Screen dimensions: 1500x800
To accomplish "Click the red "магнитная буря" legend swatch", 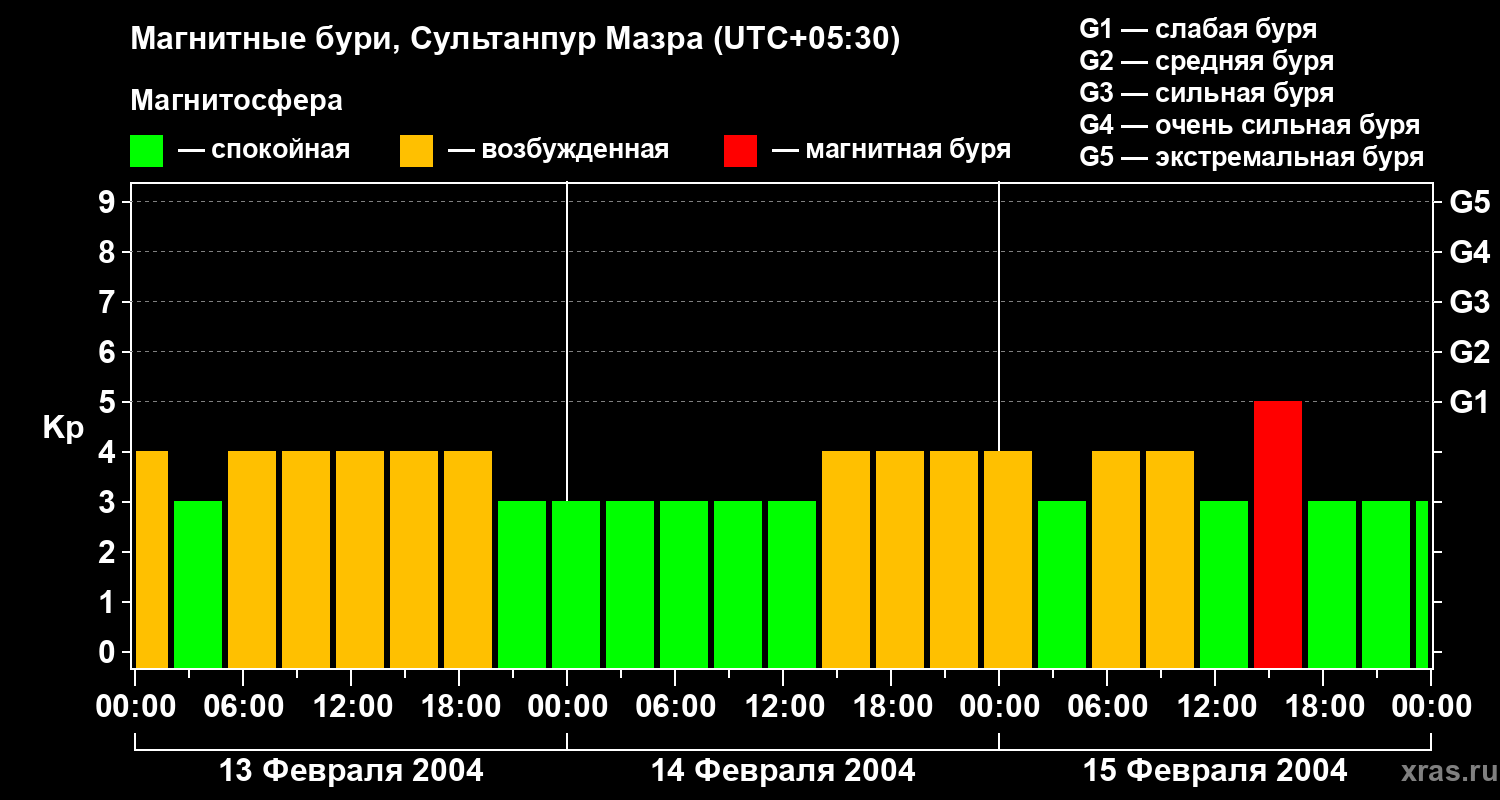I will point(740,151).
